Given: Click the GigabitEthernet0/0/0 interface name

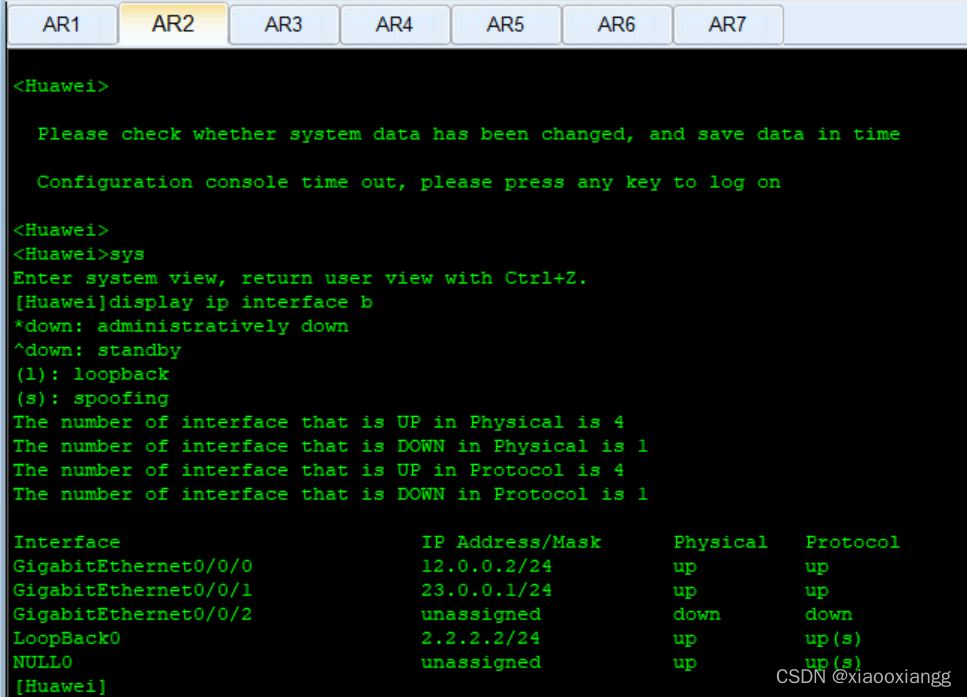Looking at the screenshot, I should coord(133,566).
